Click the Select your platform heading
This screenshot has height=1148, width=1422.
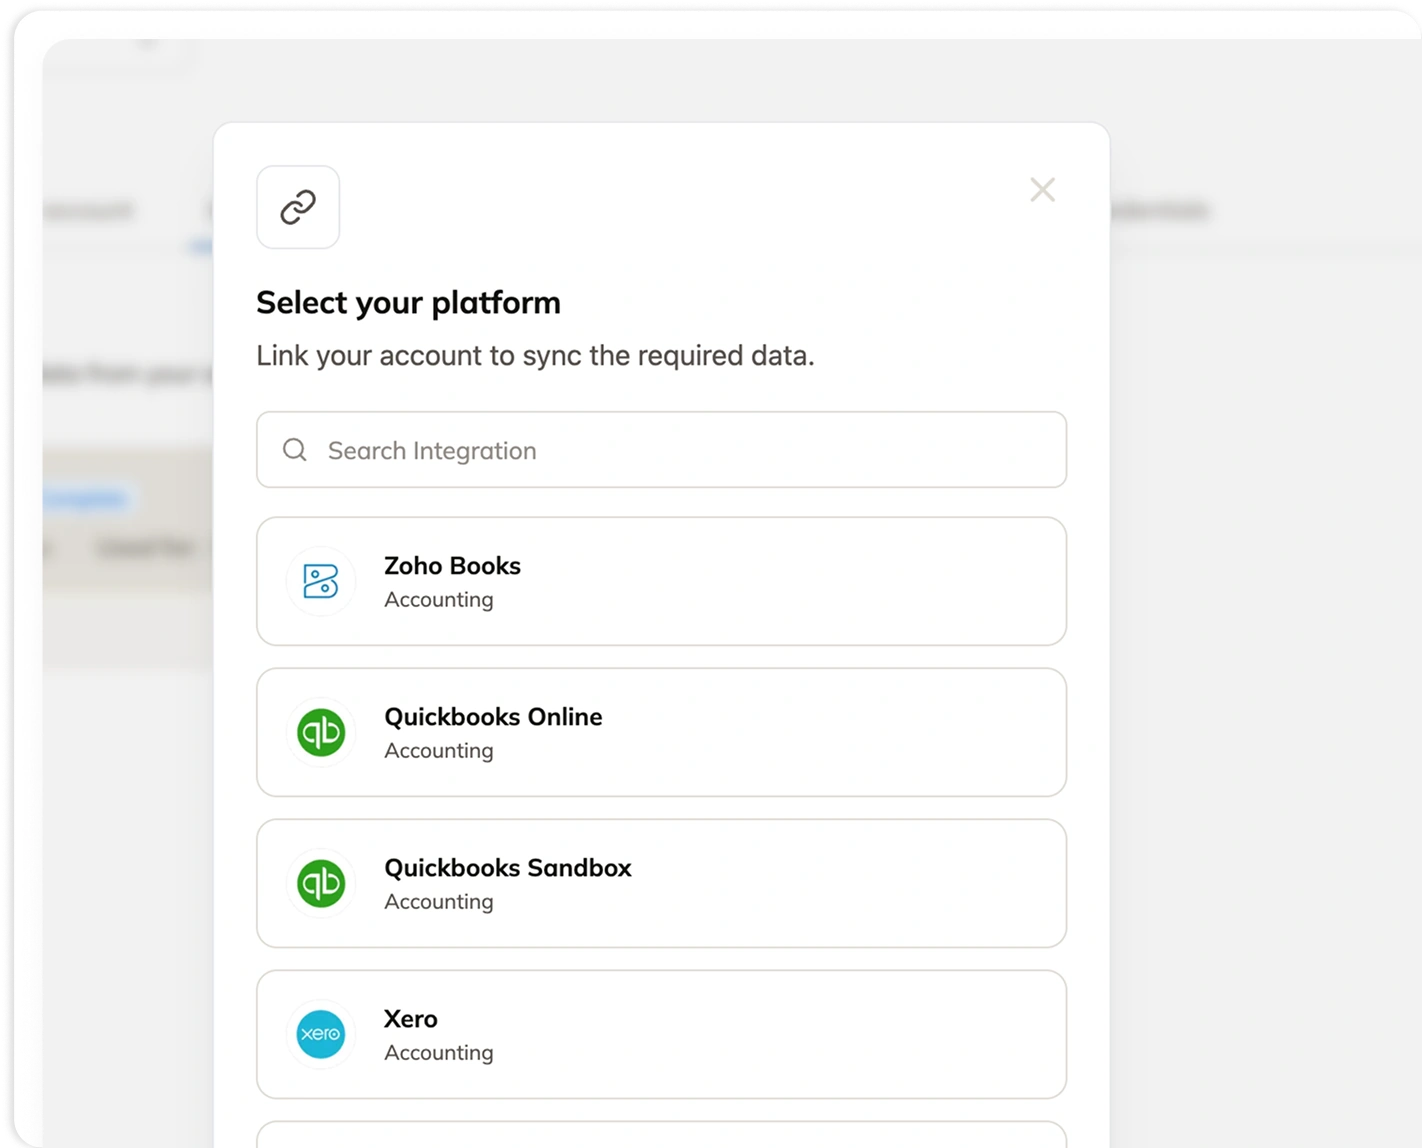(408, 303)
